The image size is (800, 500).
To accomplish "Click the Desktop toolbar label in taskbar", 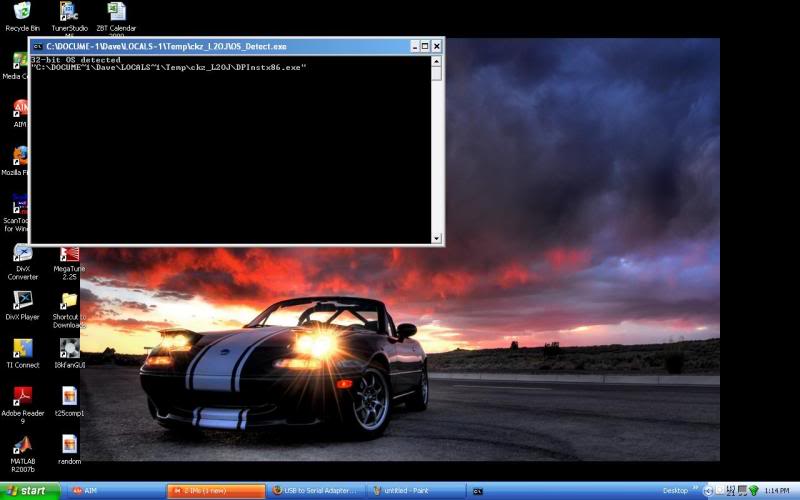I will (x=675, y=491).
